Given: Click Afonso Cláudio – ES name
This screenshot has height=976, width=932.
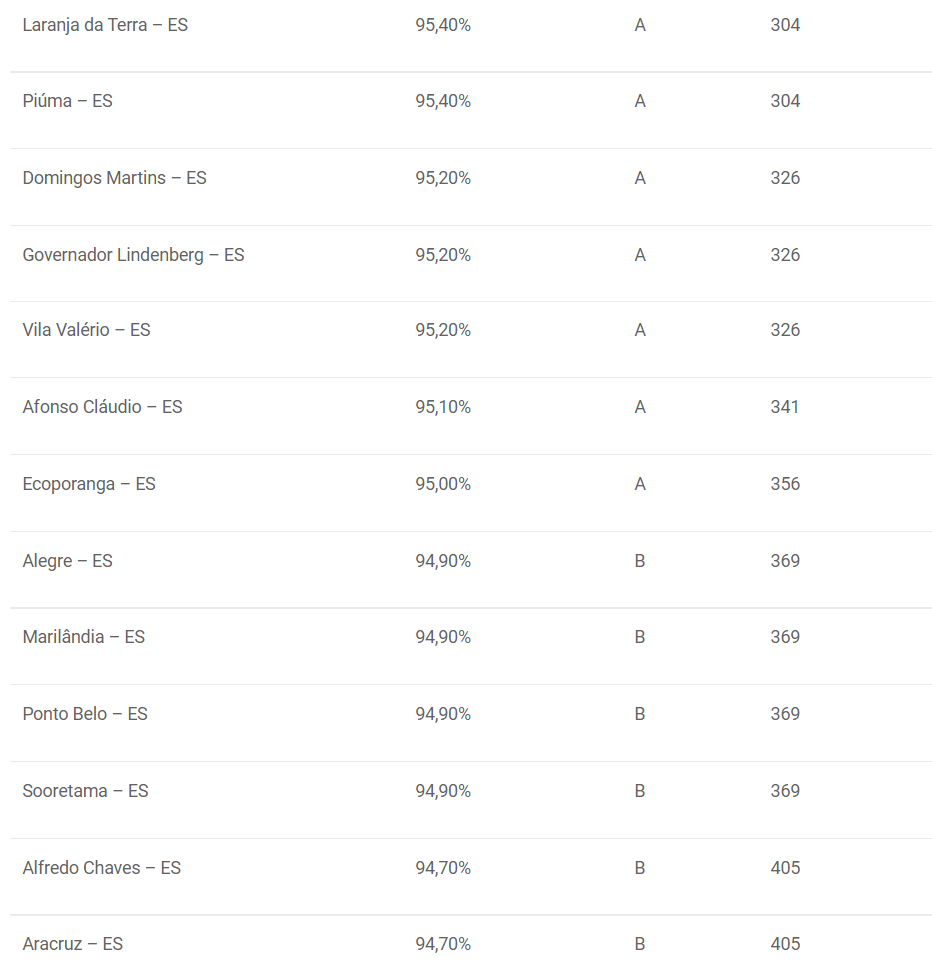Looking at the screenshot, I should click(x=103, y=407).
